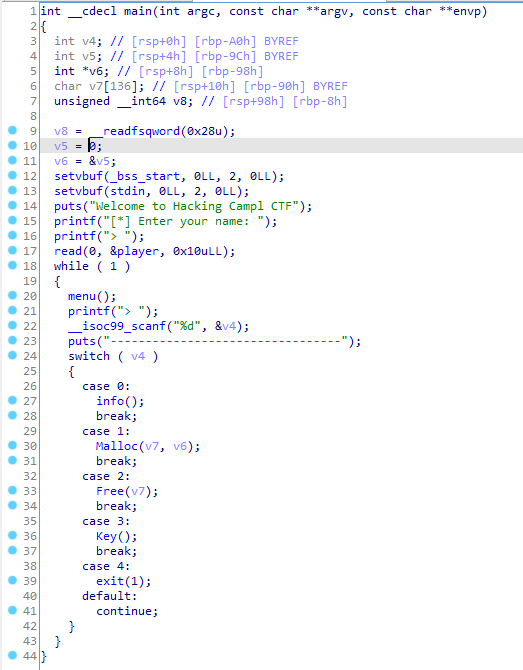Toggle breakpoint dot on line 27
The image size is (523, 670).
click(12, 400)
